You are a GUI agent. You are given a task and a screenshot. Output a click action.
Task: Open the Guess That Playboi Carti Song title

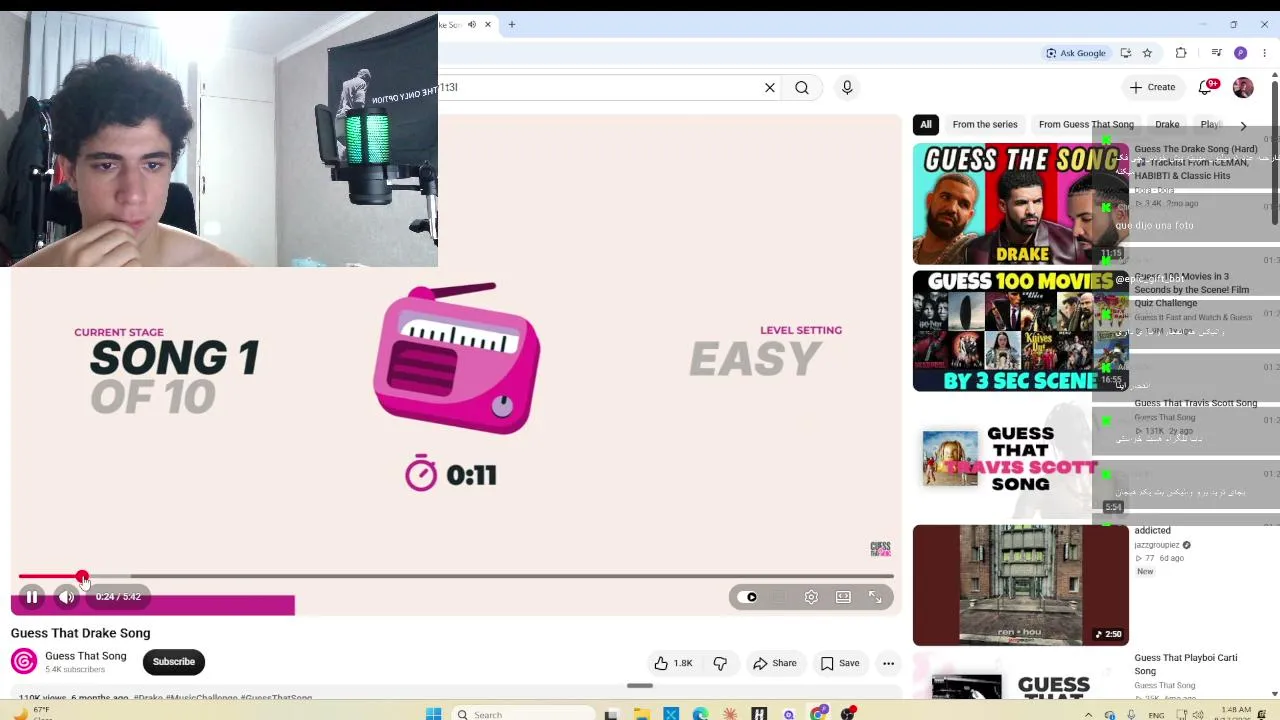[1186, 664]
